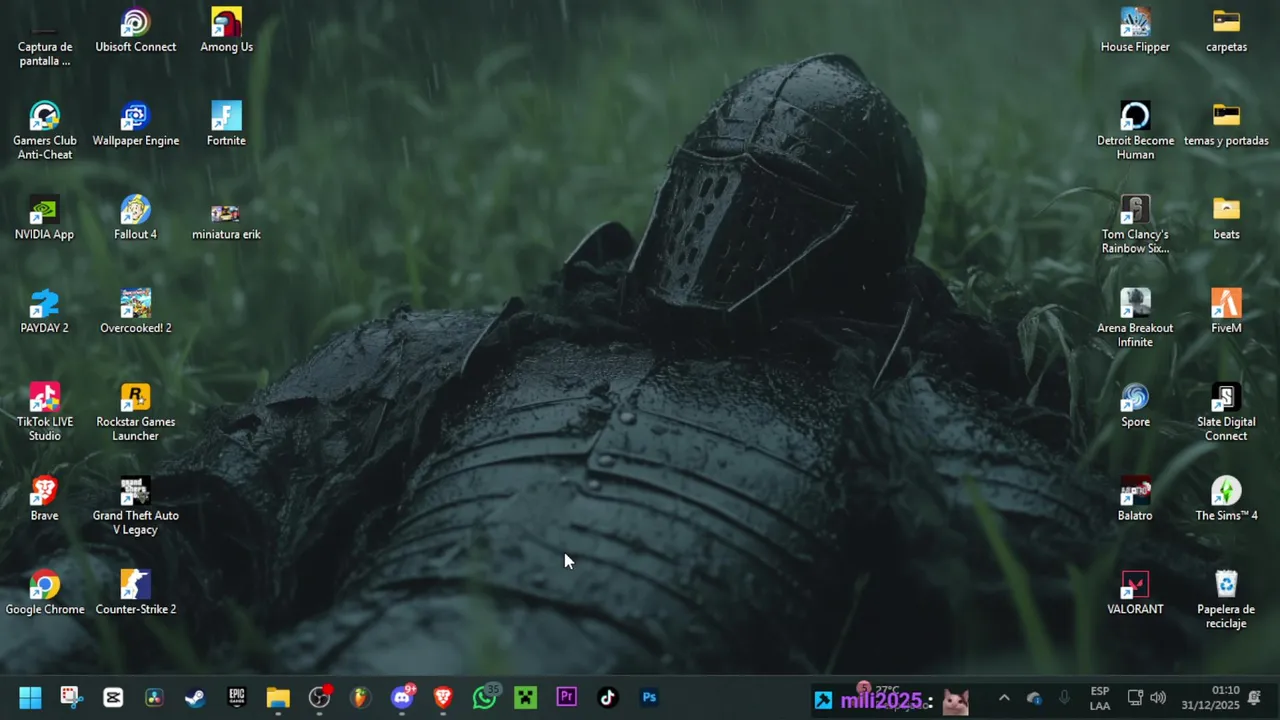Switch to OBS Studio in the taskbar
This screenshot has height=720, width=1280.
[x=319, y=698]
